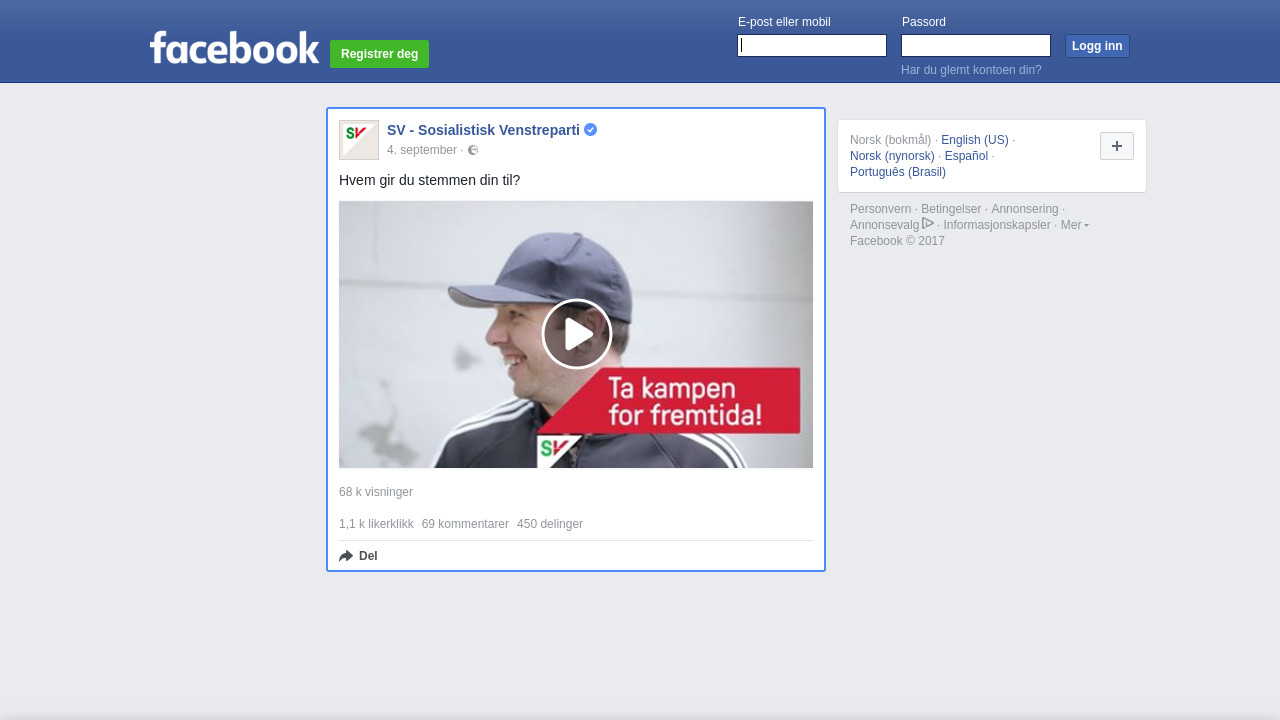Click 69 kommentarer count
1280x720 pixels.
pyautogui.click(x=465, y=524)
